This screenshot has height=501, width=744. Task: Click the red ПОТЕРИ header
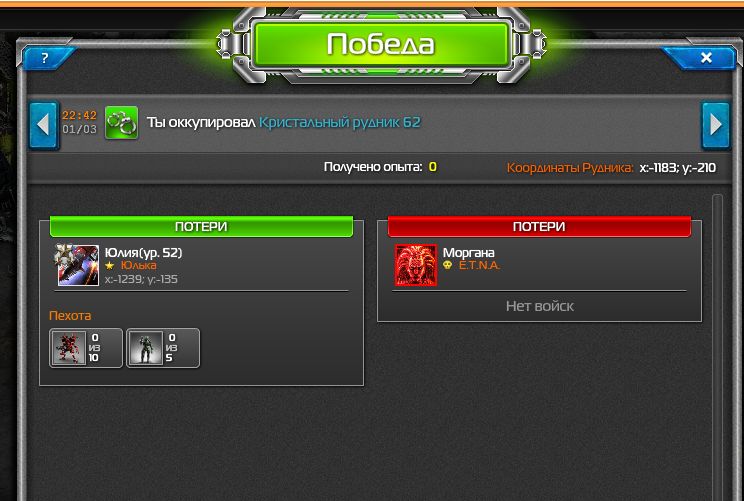click(x=539, y=226)
